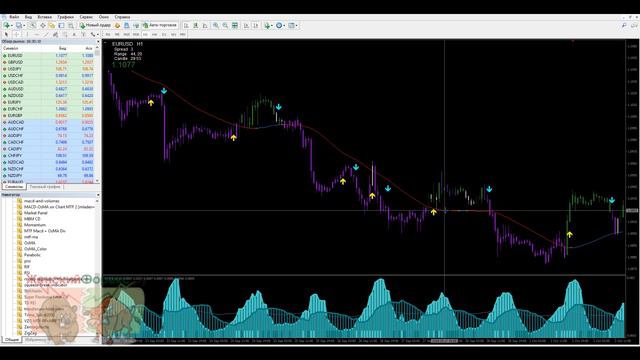The height and width of the screenshot is (360, 640).
Task: Click the indicators list icon with plus
Action: click(x=267, y=25)
